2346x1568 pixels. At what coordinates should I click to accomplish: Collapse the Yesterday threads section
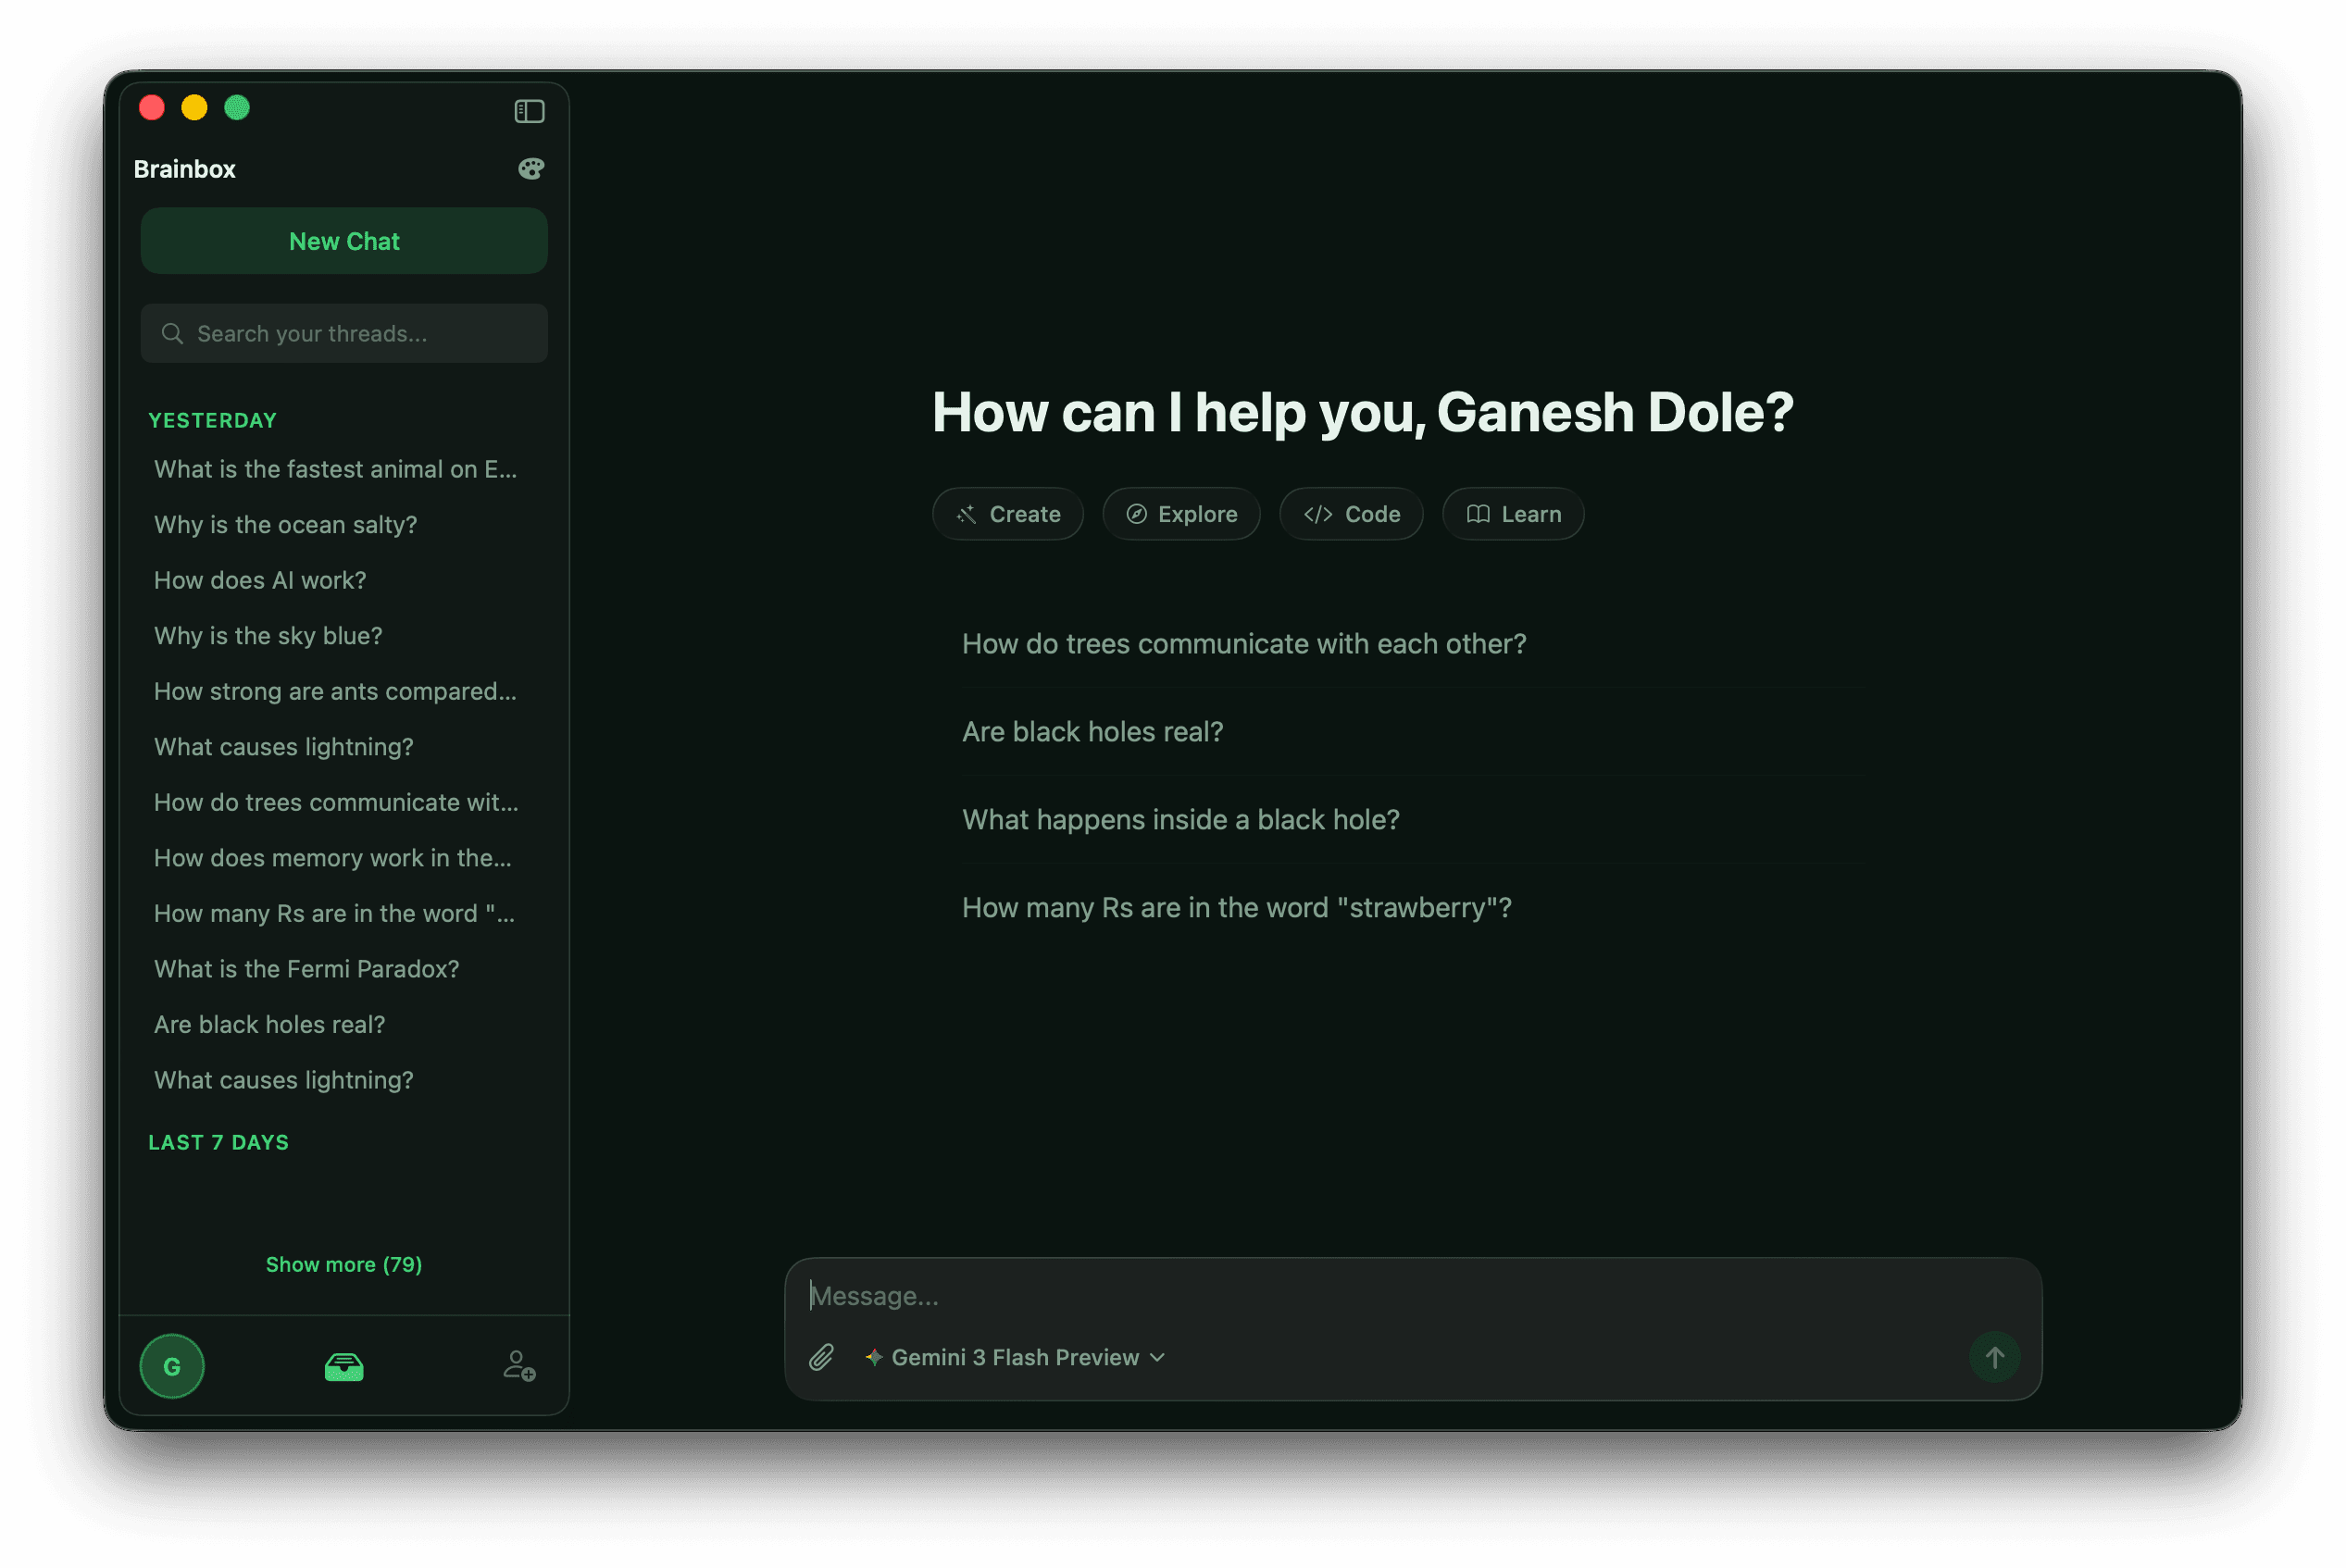pyautogui.click(x=212, y=420)
